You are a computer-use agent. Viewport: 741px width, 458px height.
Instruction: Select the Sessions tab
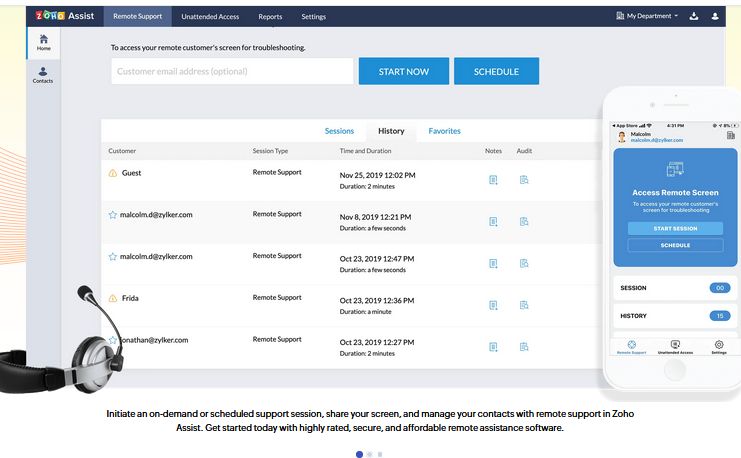tap(339, 131)
